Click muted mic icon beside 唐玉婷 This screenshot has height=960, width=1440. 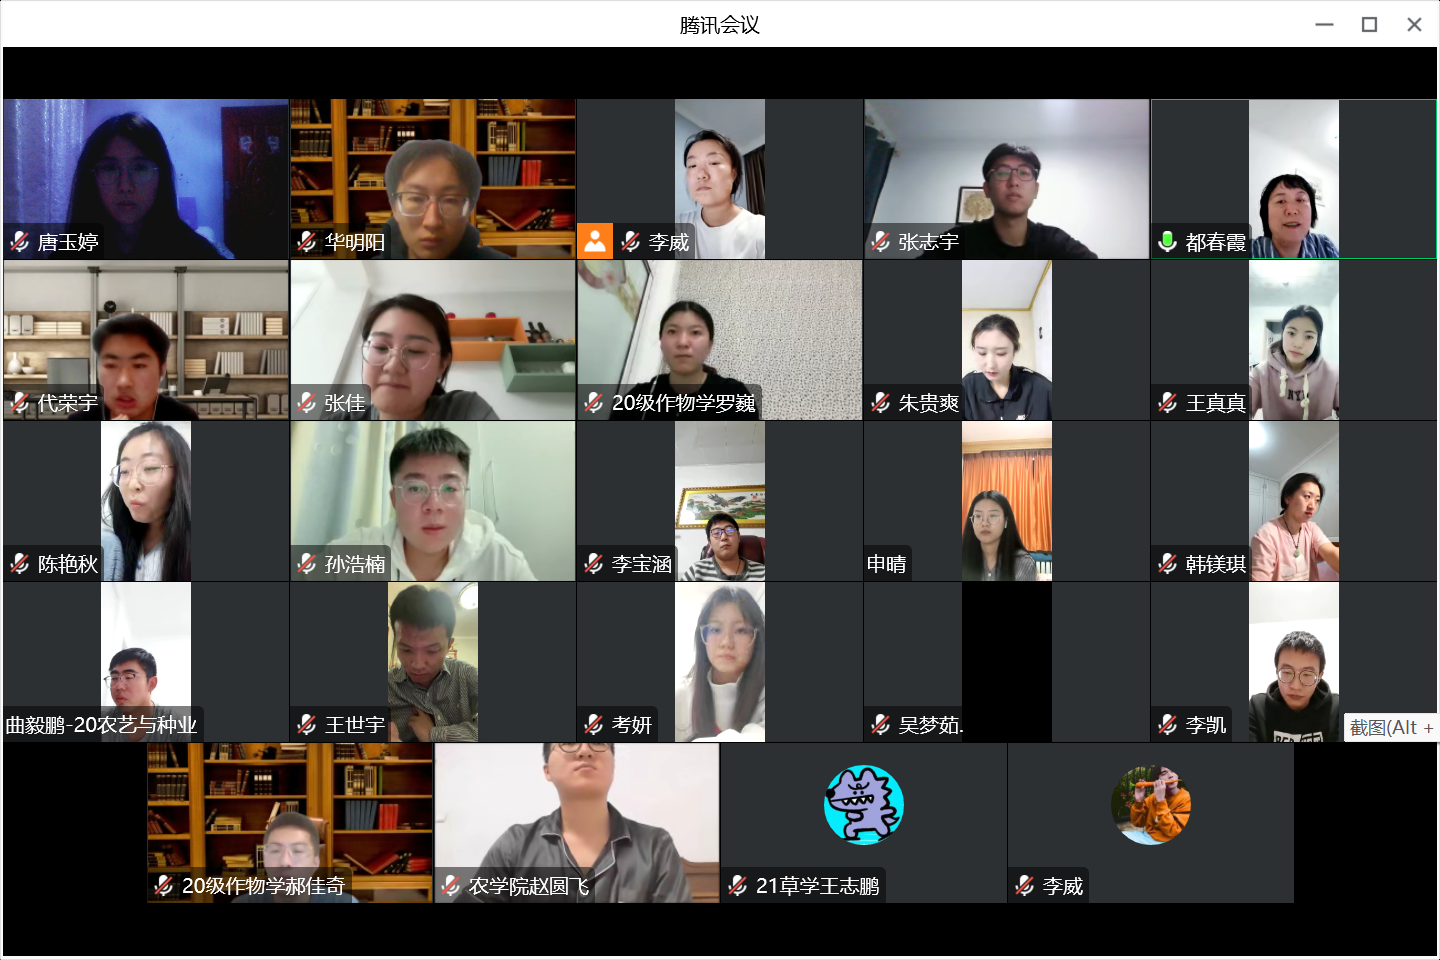pos(20,241)
